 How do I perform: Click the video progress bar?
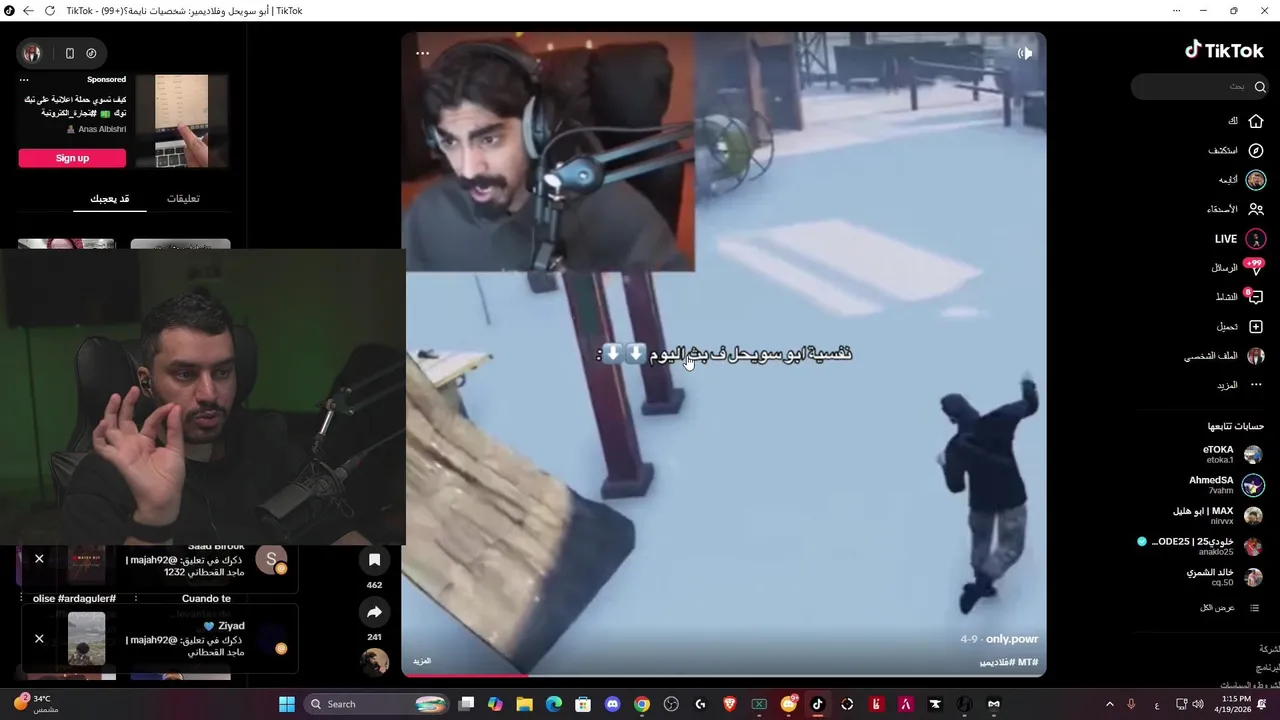pos(723,675)
